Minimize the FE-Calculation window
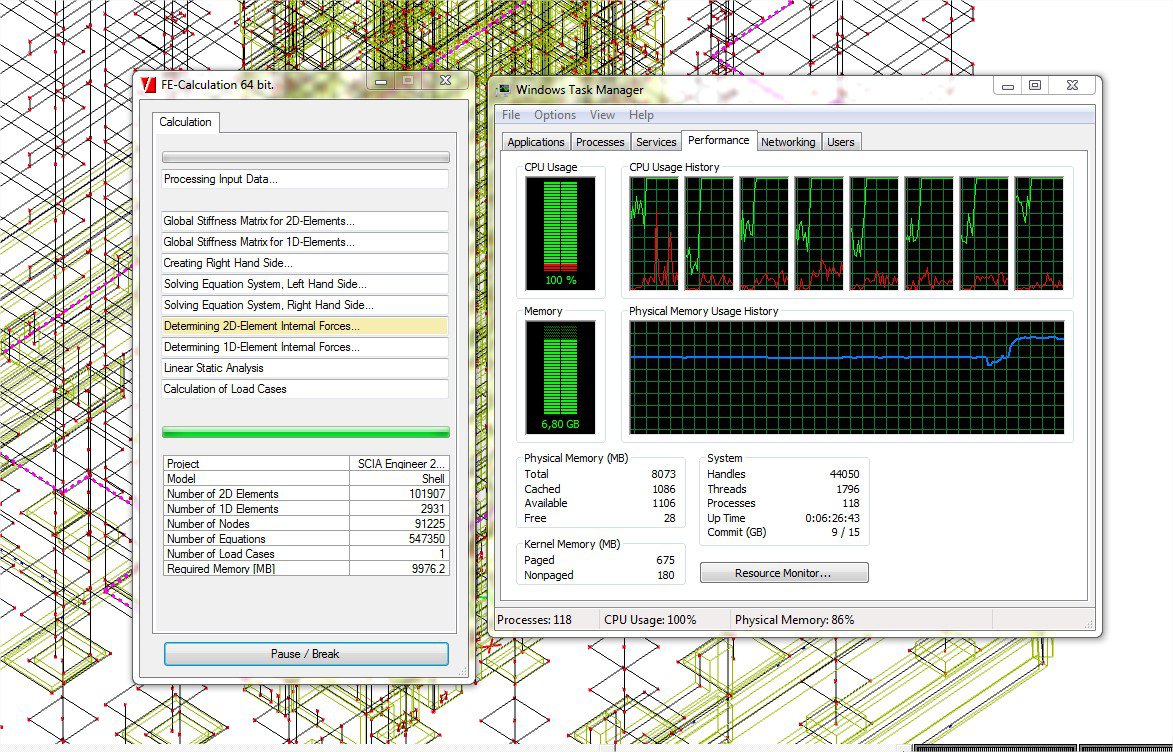 click(x=381, y=81)
